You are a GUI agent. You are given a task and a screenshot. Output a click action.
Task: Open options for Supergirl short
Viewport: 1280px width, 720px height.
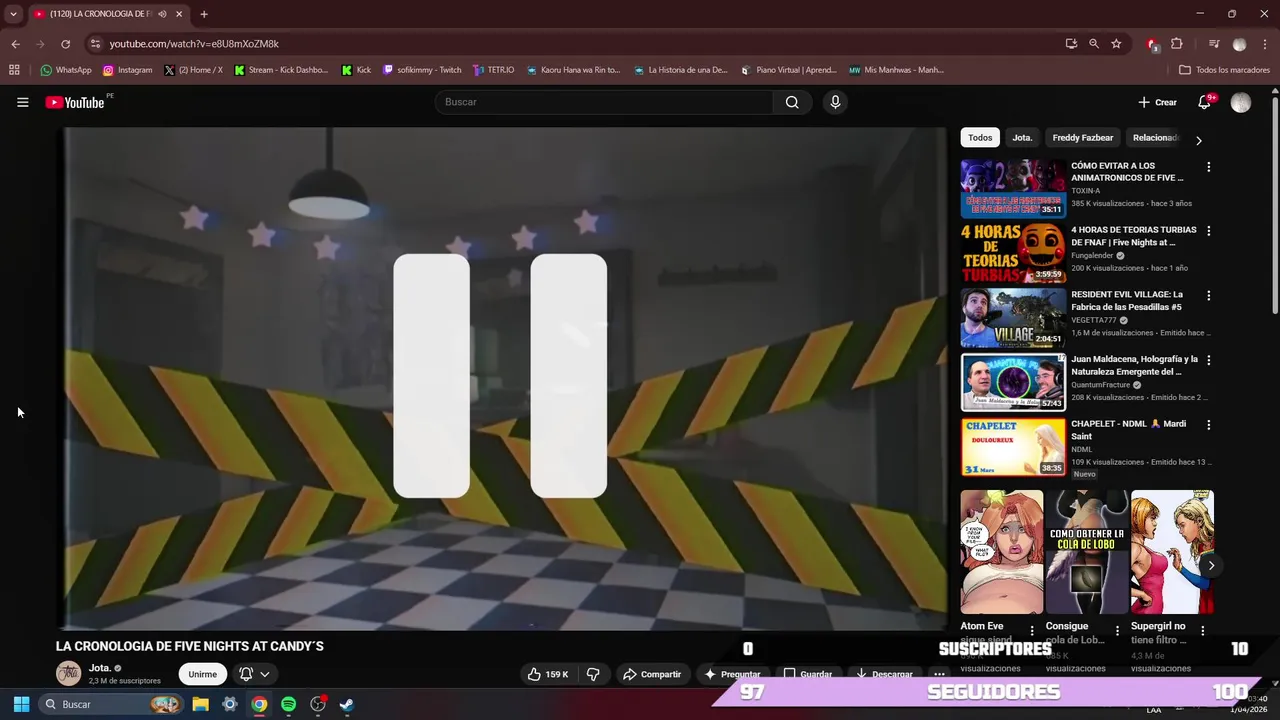tap(1202, 631)
